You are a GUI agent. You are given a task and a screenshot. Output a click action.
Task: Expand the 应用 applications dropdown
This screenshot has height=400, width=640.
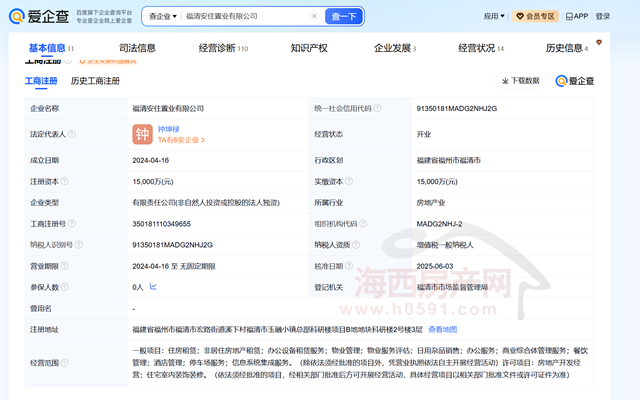click(x=493, y=16)
